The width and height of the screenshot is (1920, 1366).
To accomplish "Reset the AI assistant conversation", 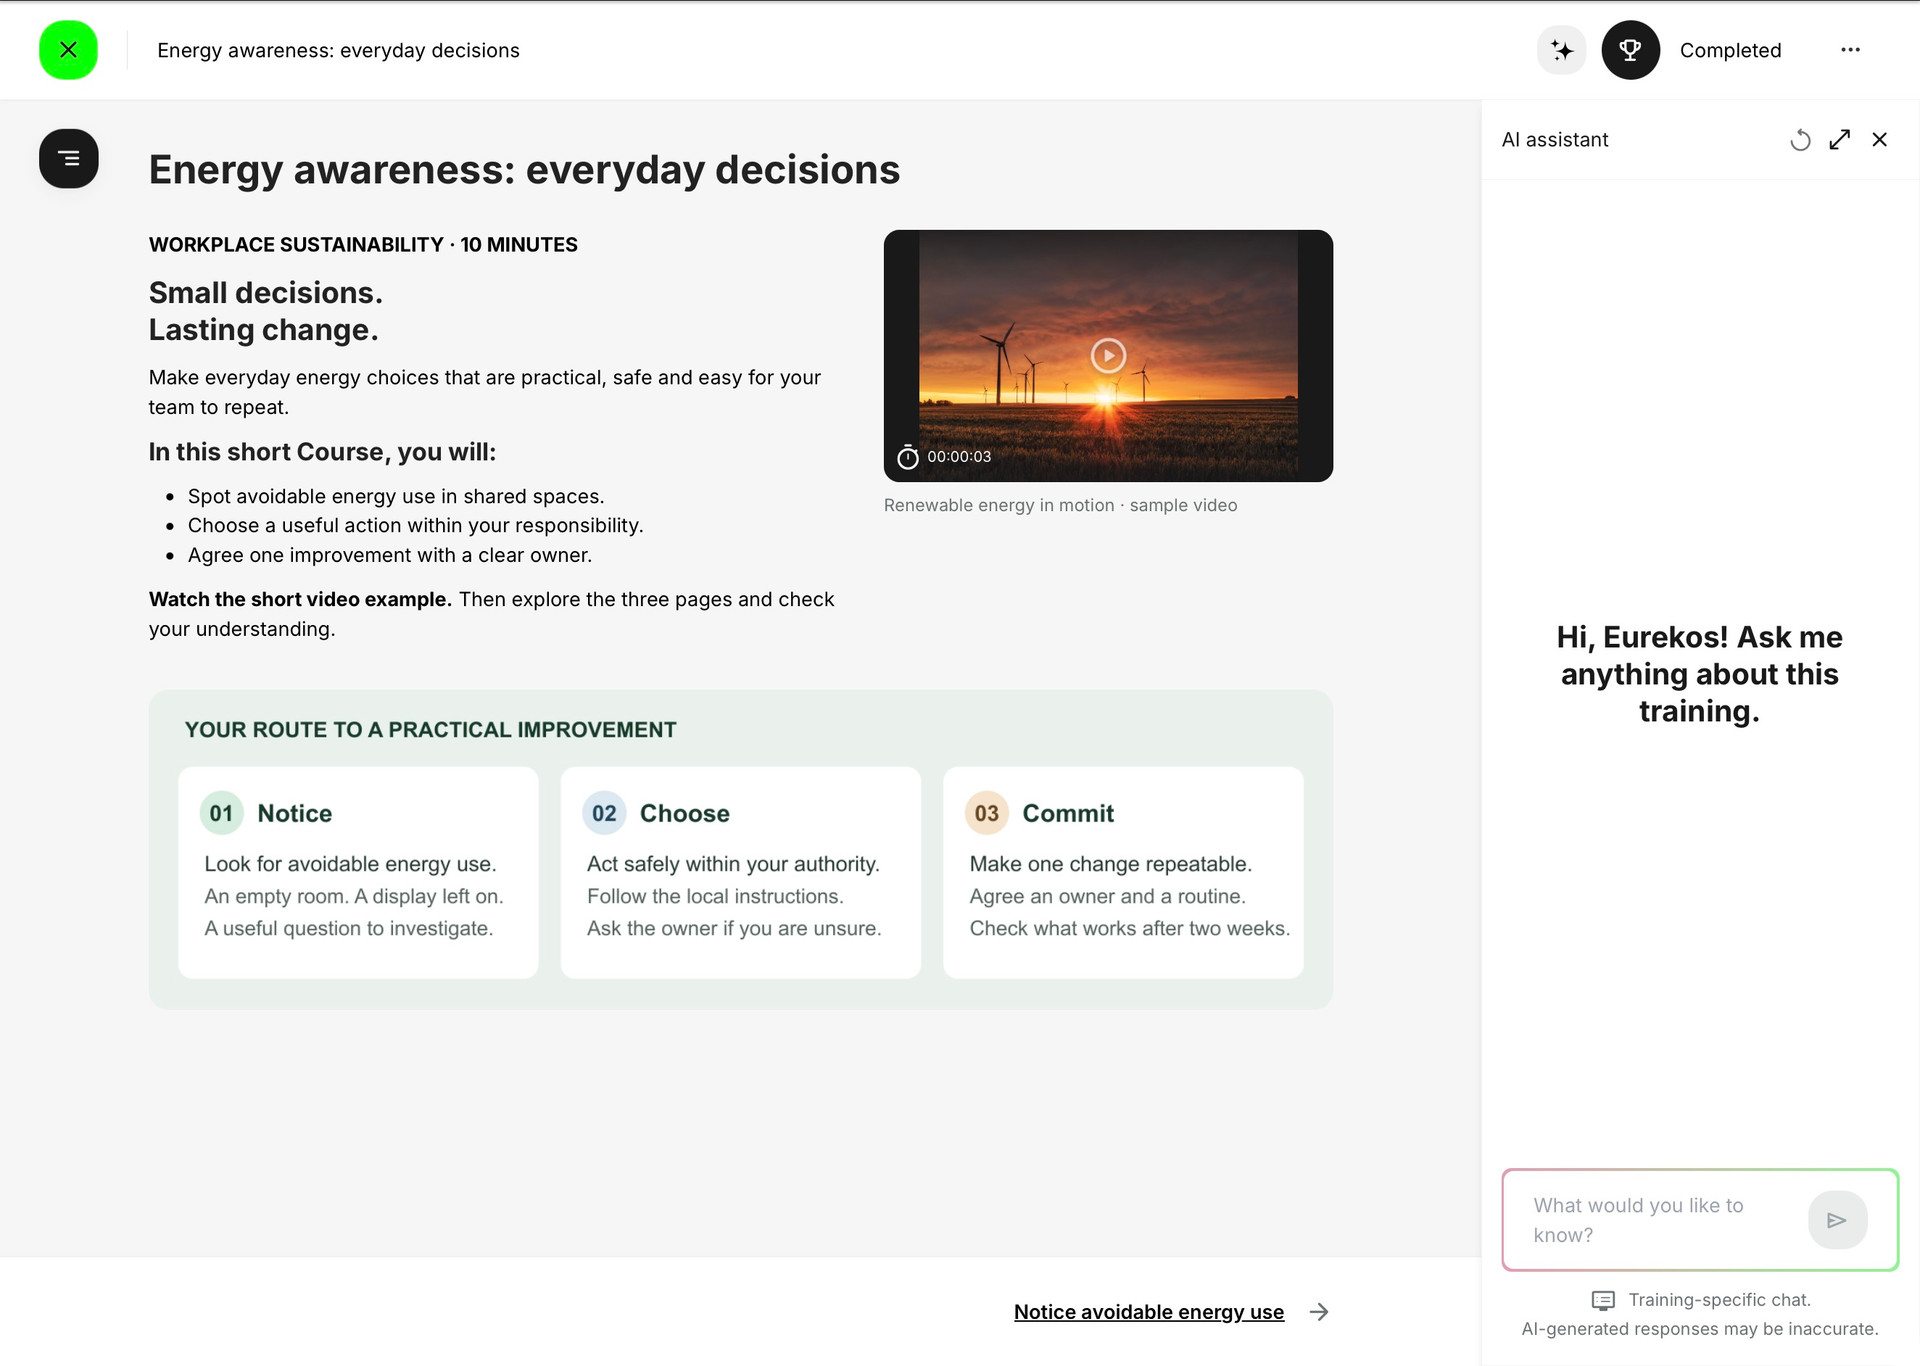I will click(x=1800, y=140).
